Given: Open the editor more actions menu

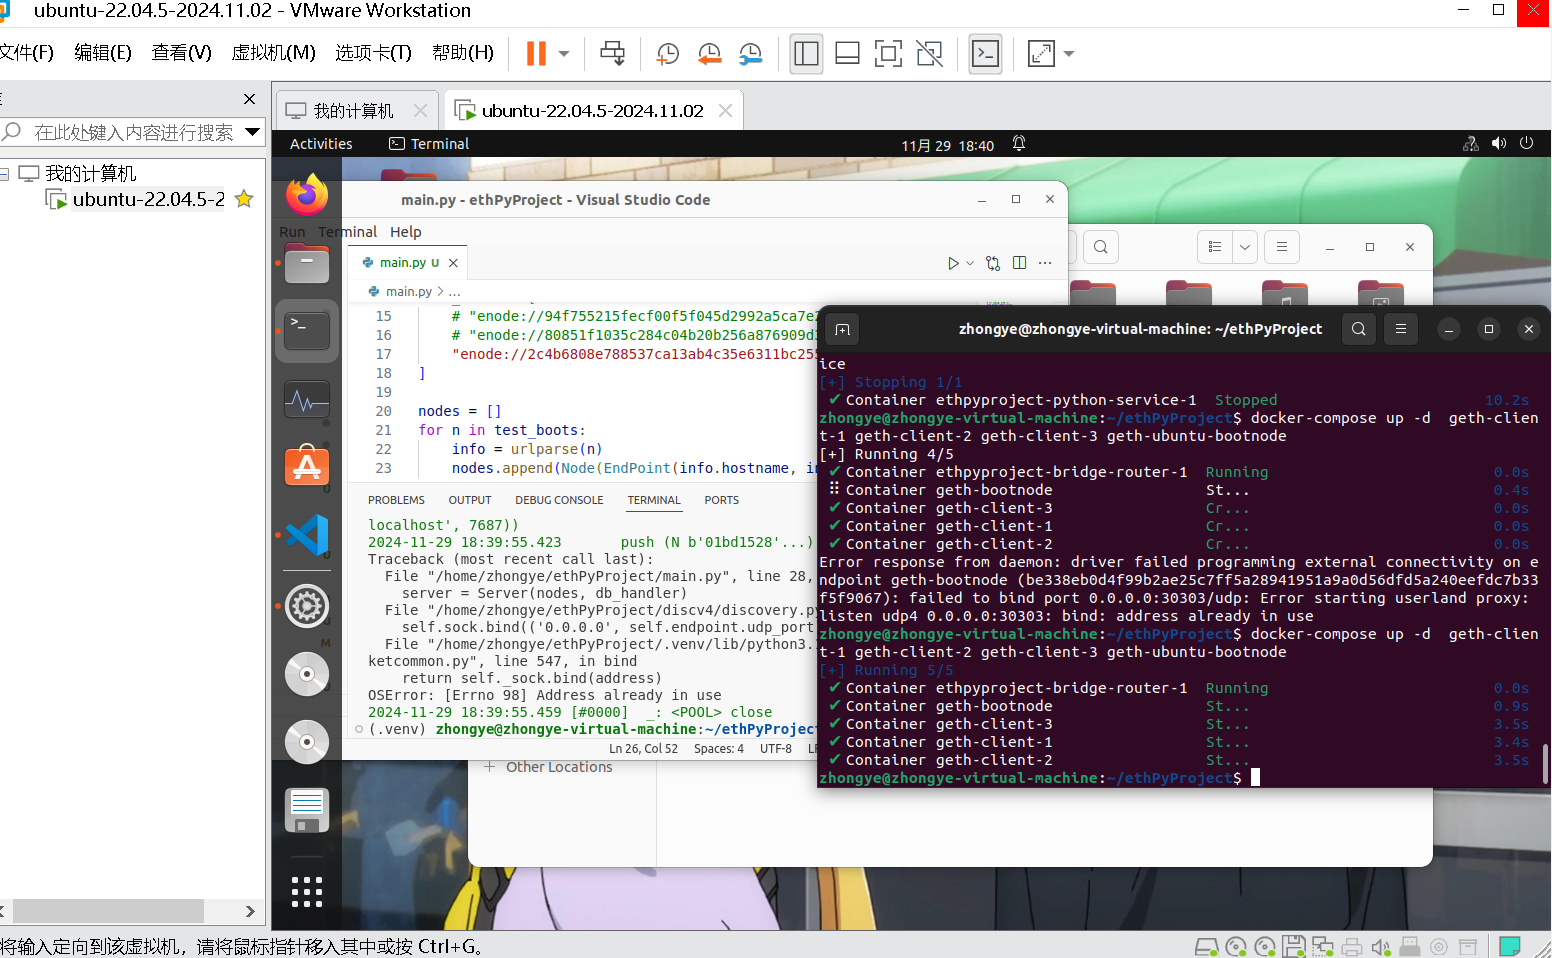Looking at the screenshot, I should click(1045, 263).
